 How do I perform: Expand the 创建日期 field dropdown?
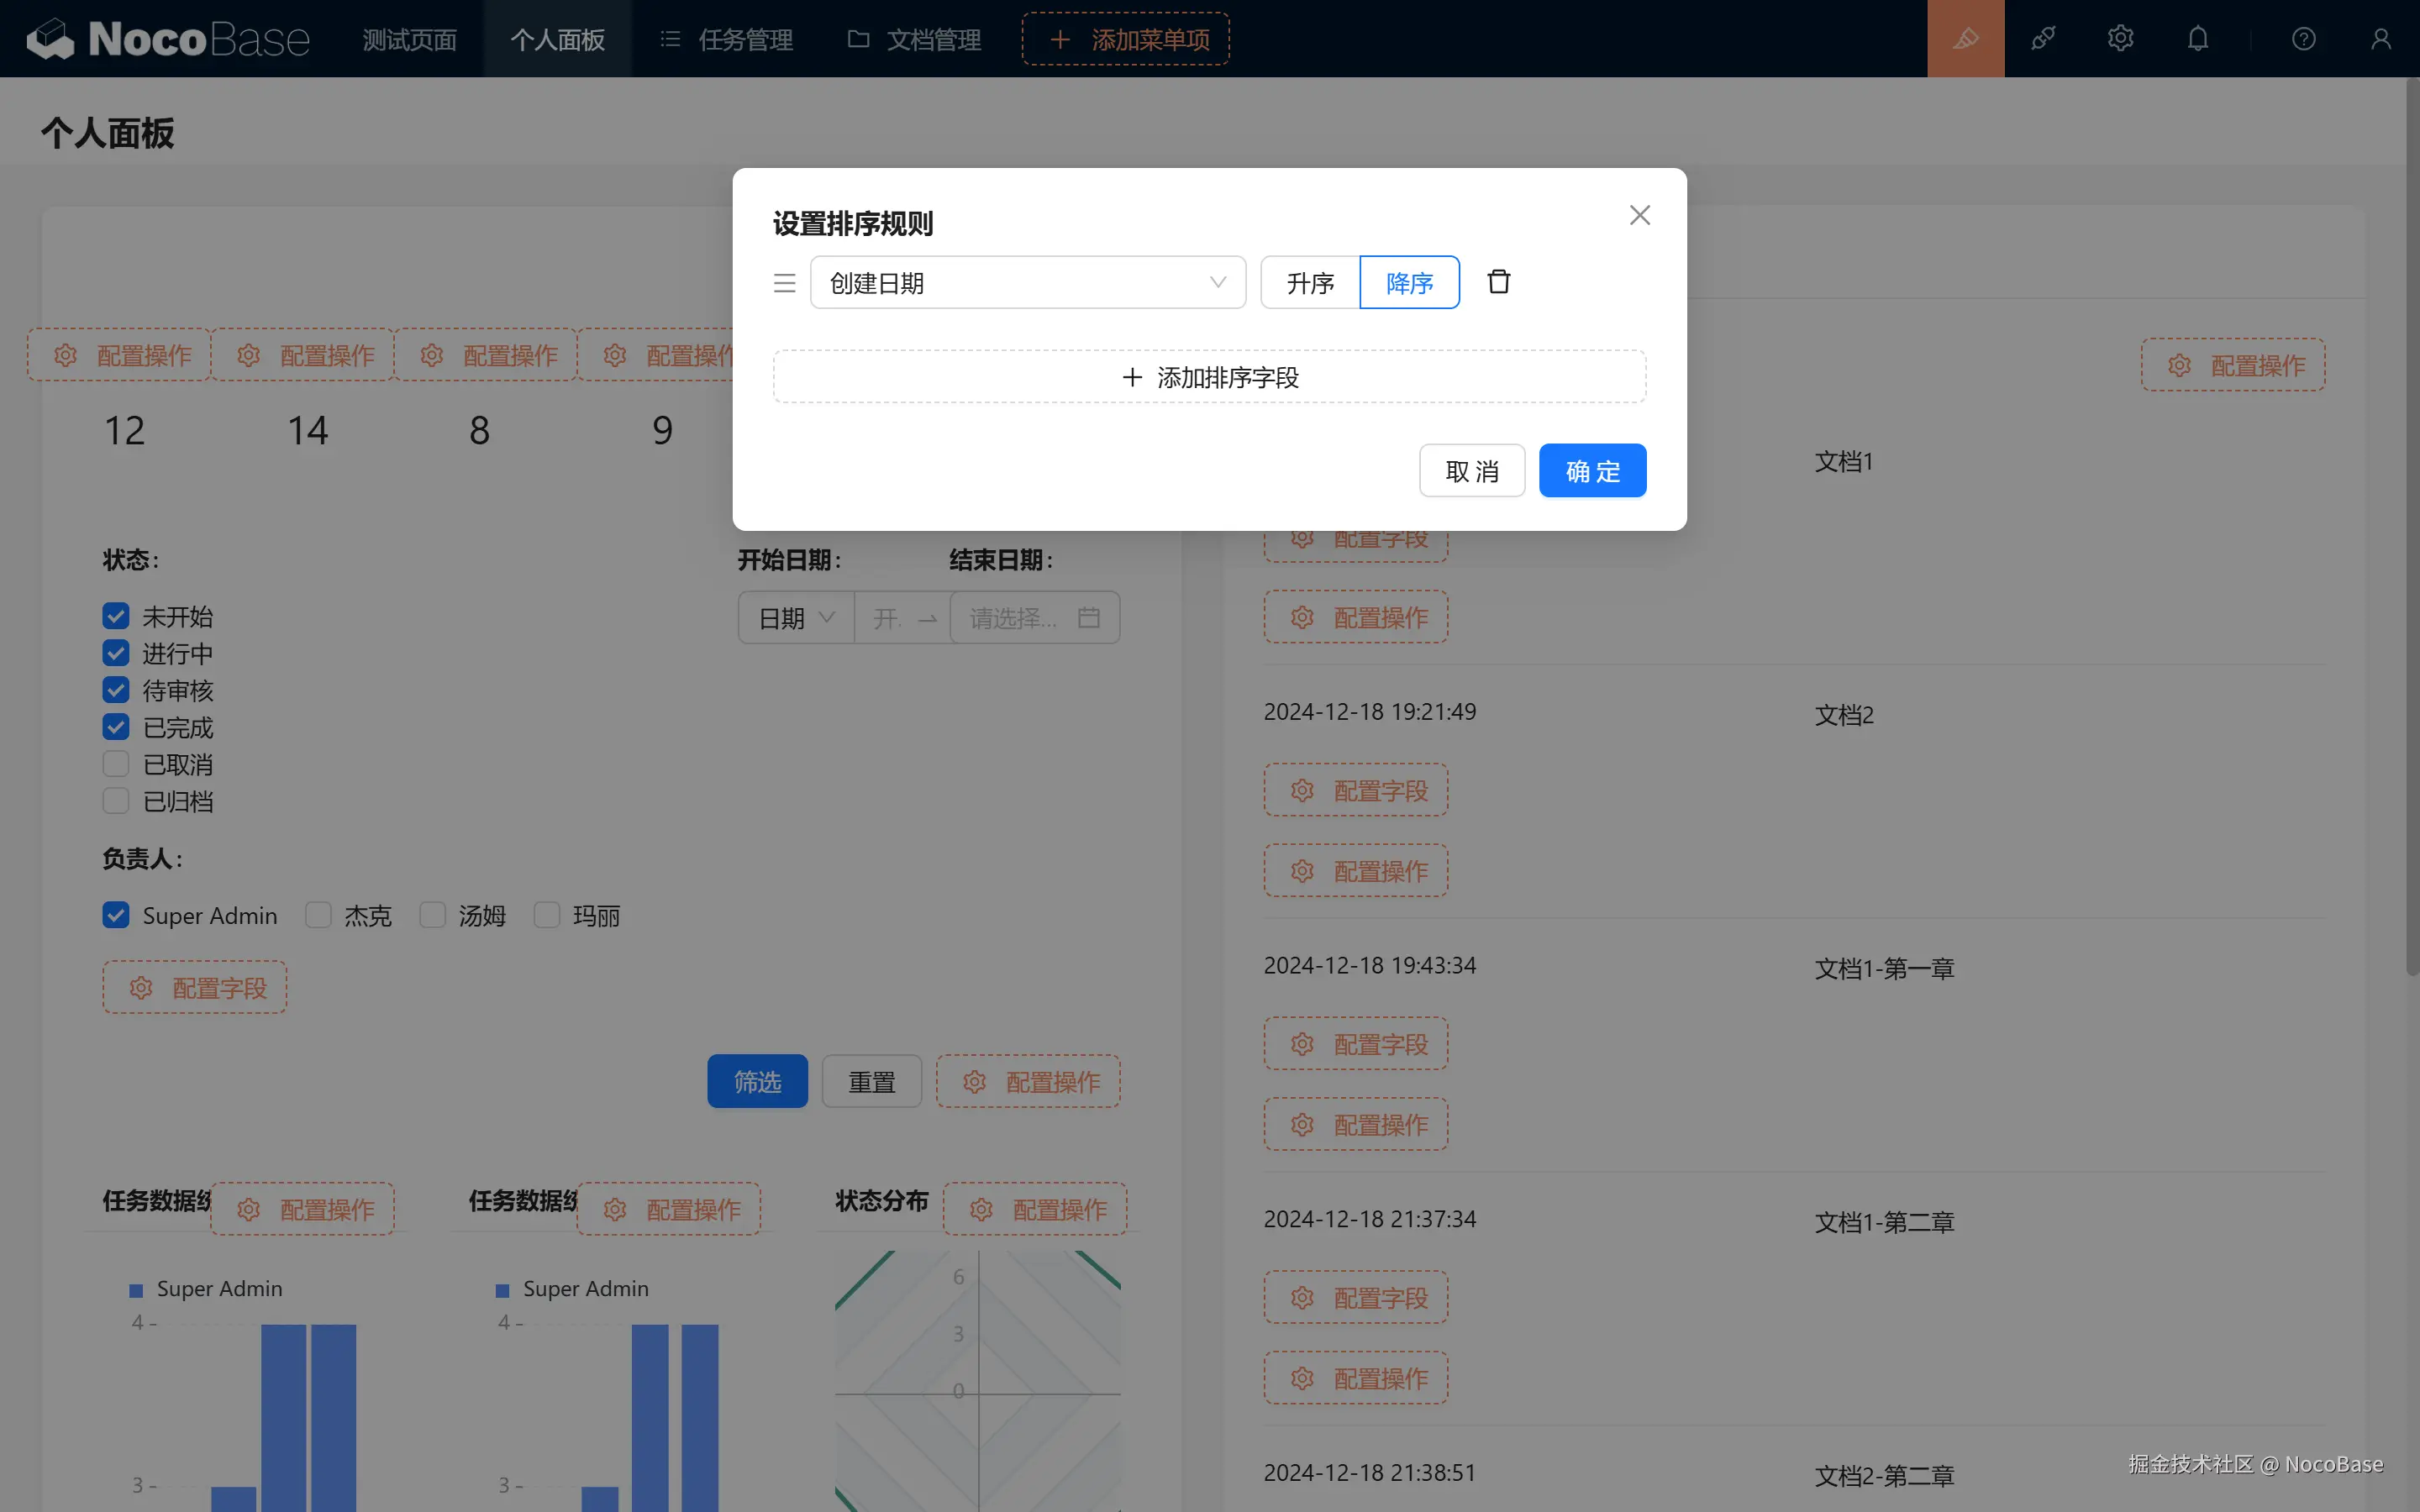(x=1027, y=283)
